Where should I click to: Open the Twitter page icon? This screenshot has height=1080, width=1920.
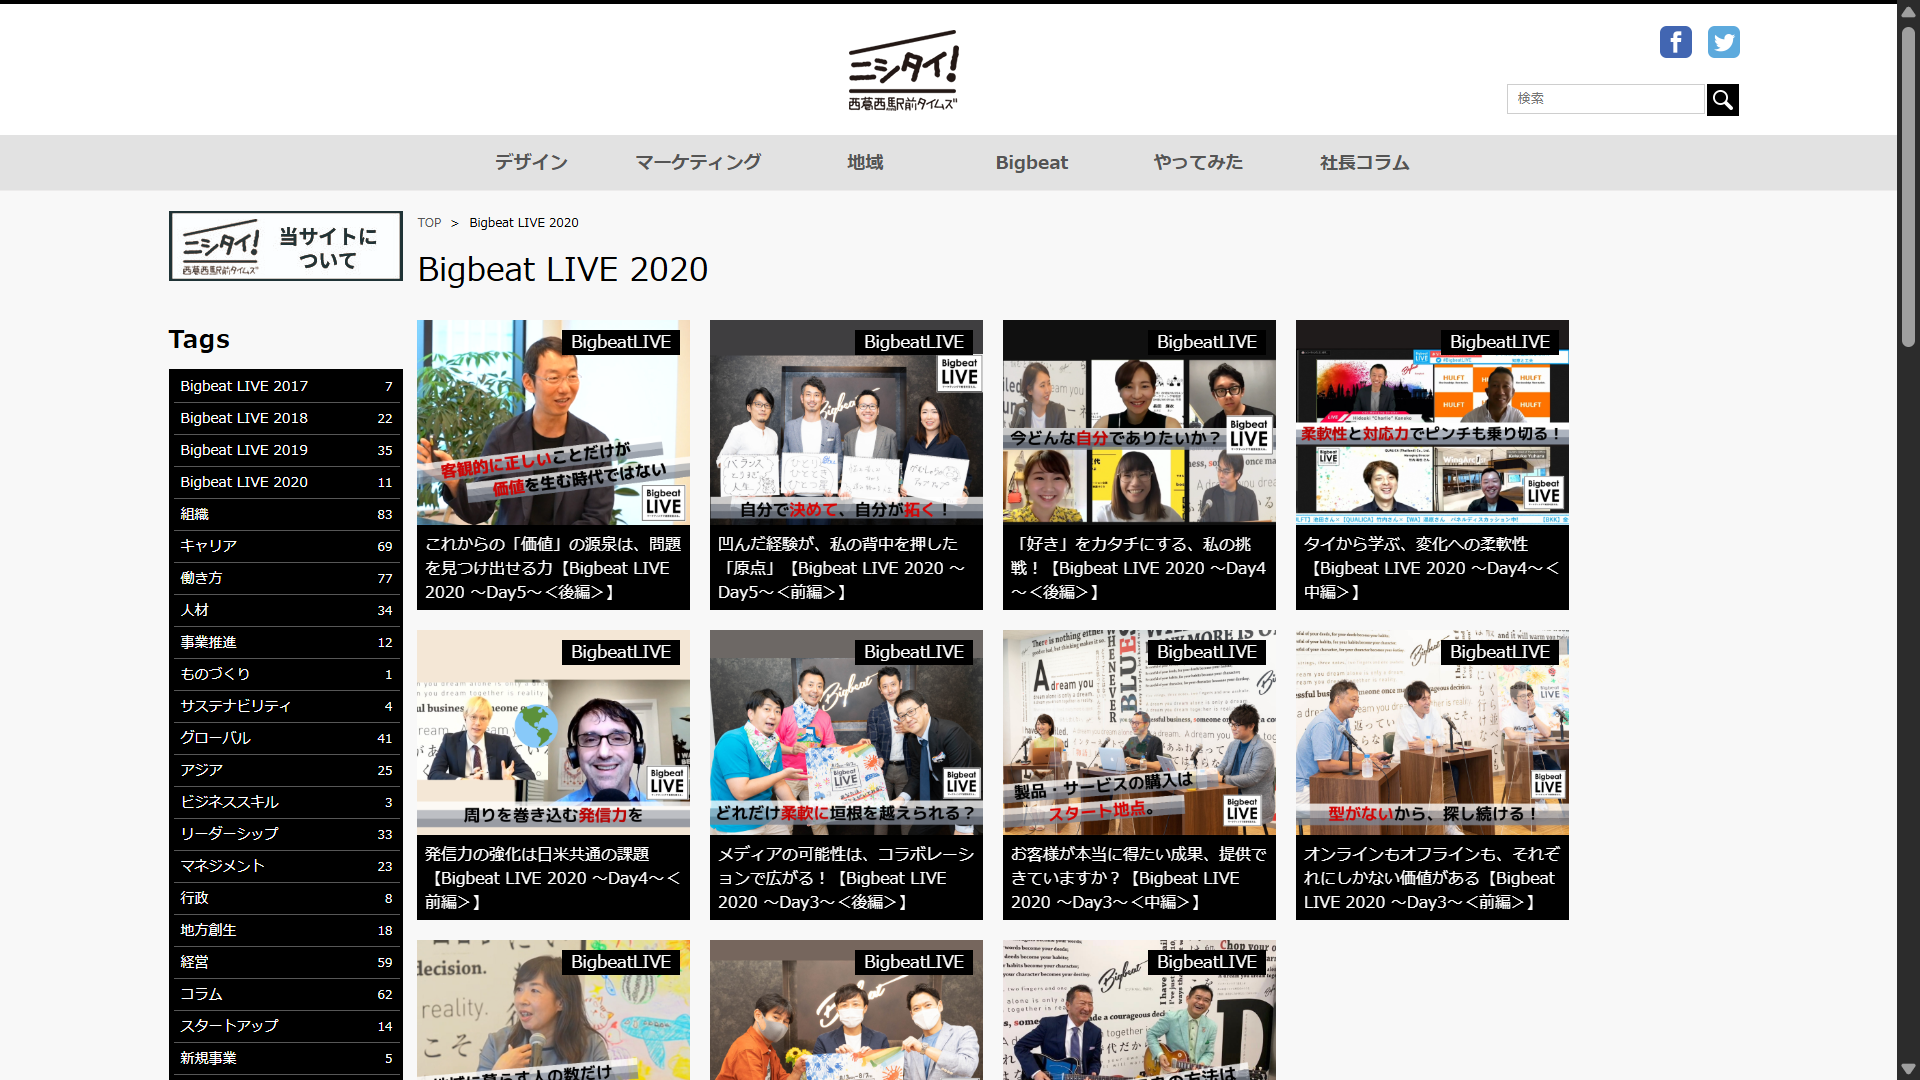click(x=1723, y=42)
